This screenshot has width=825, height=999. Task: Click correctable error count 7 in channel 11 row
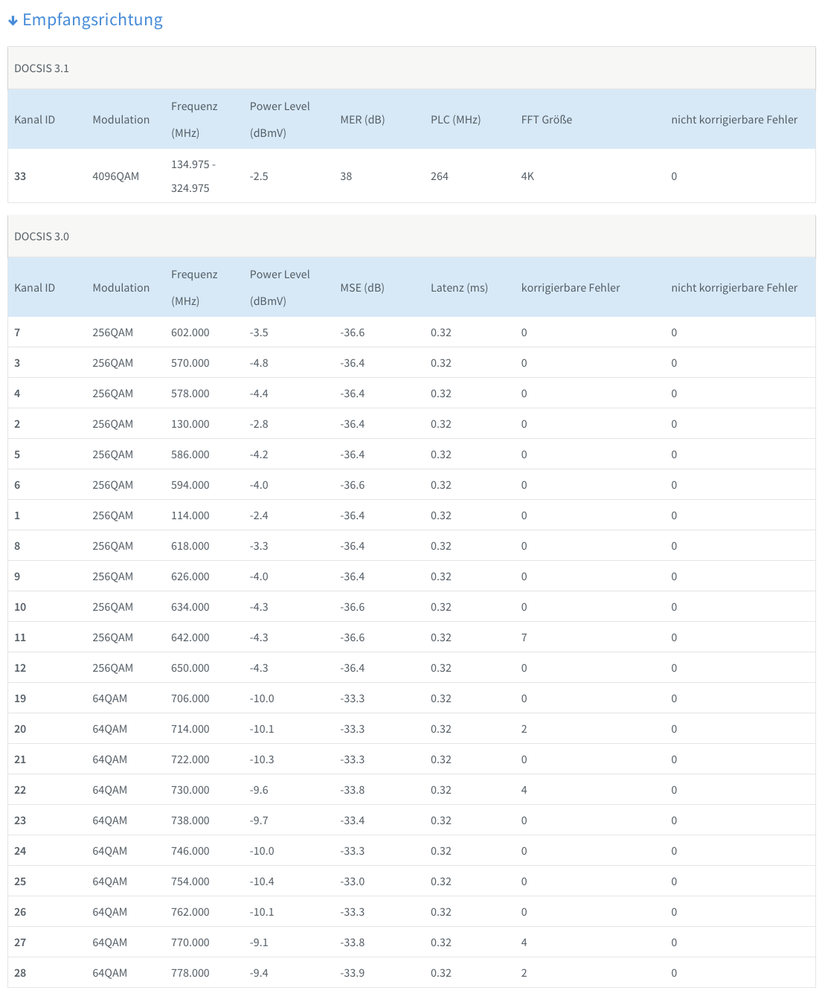pos(524,638)
